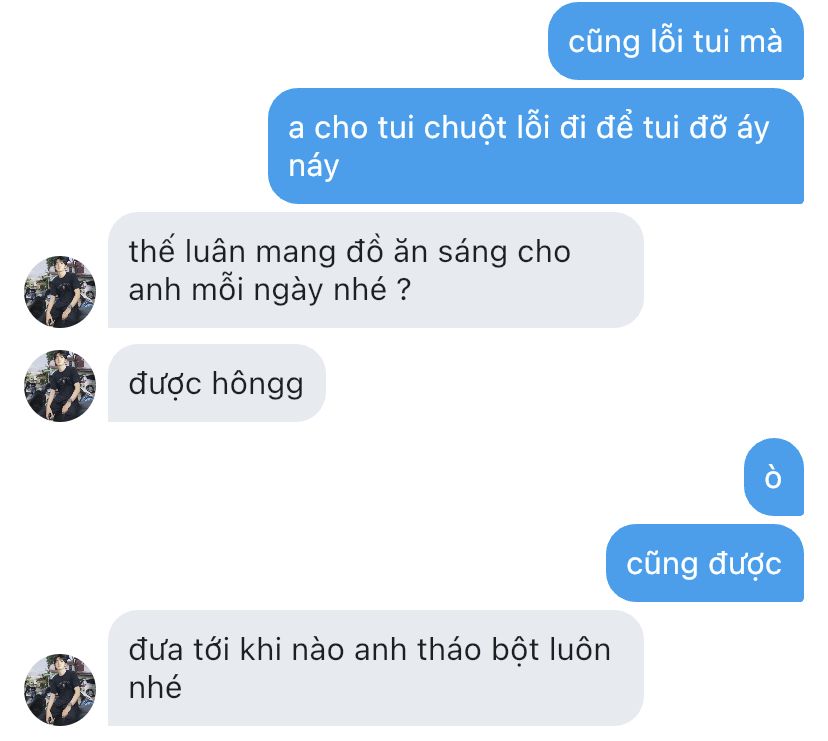Tap the small blue 'ò' bubble
Image resolution: width=828 pixels, height=741 pixels.
click(774, 477)
